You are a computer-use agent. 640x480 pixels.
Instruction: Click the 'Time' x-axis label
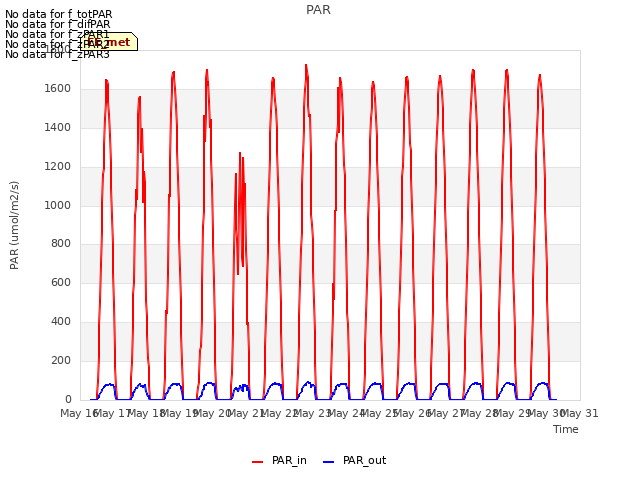[x=566, y=429]
